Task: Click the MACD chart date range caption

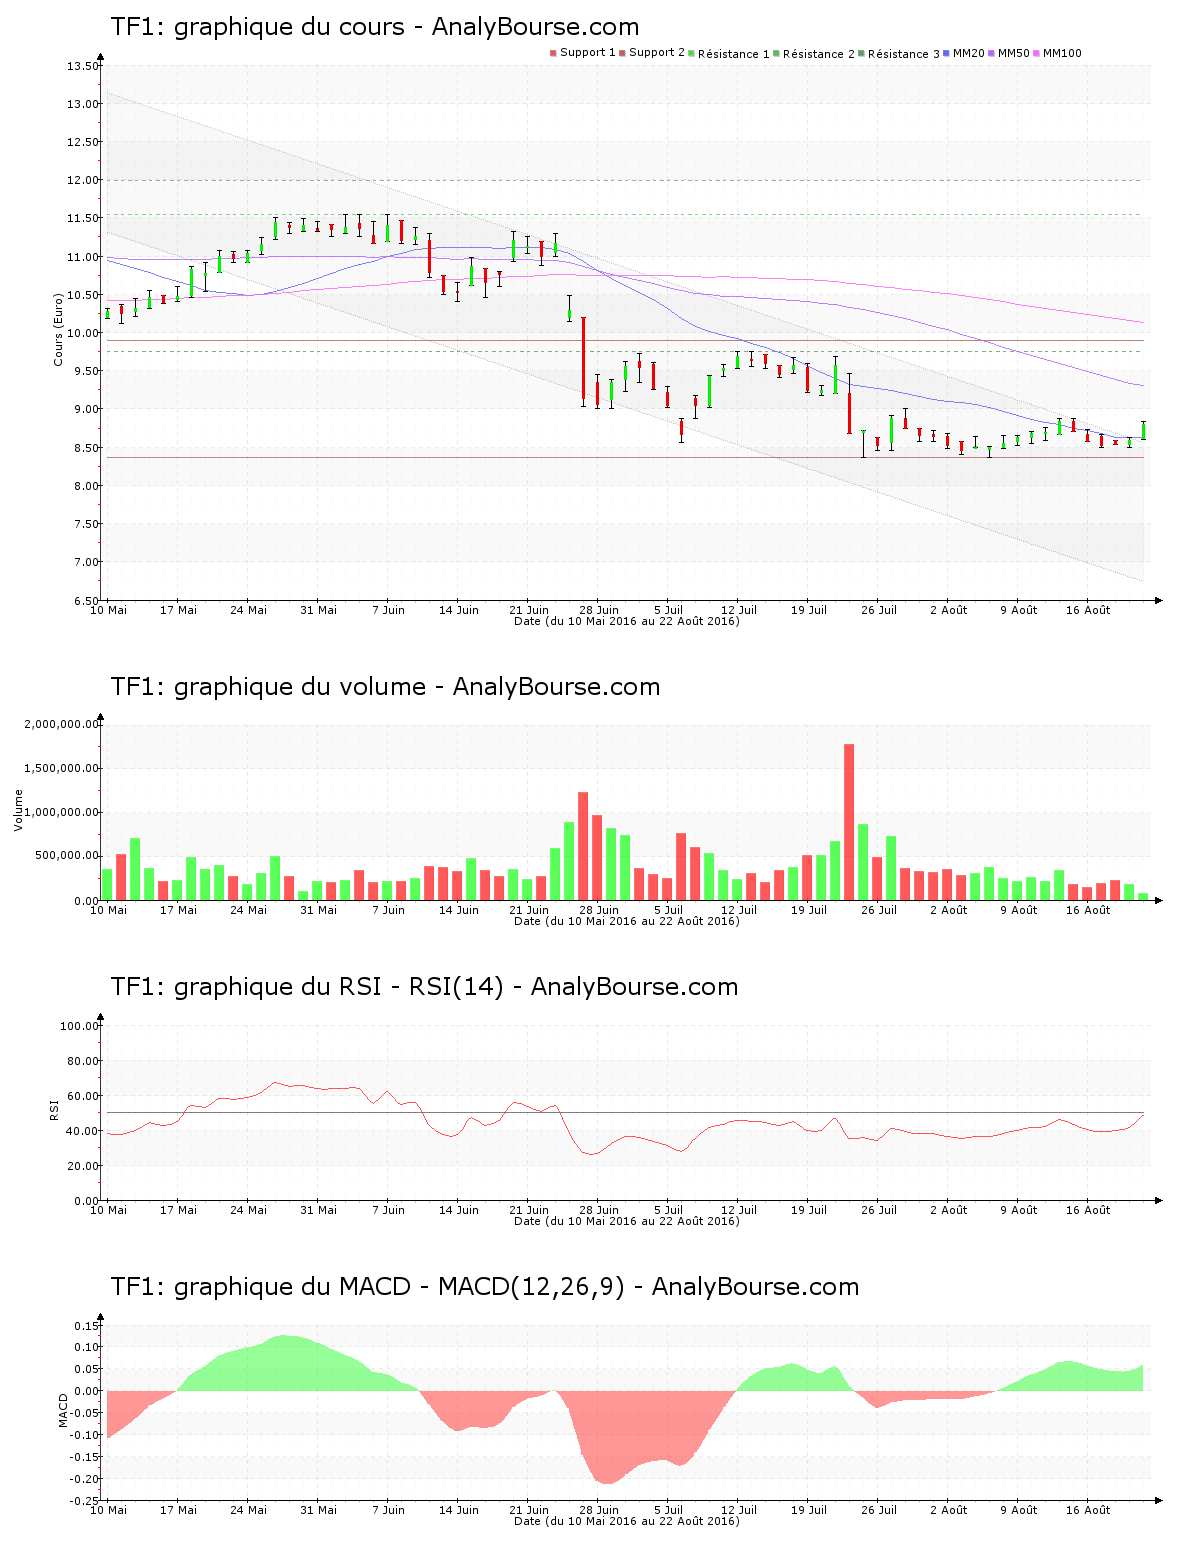Action: [627, 1521]
